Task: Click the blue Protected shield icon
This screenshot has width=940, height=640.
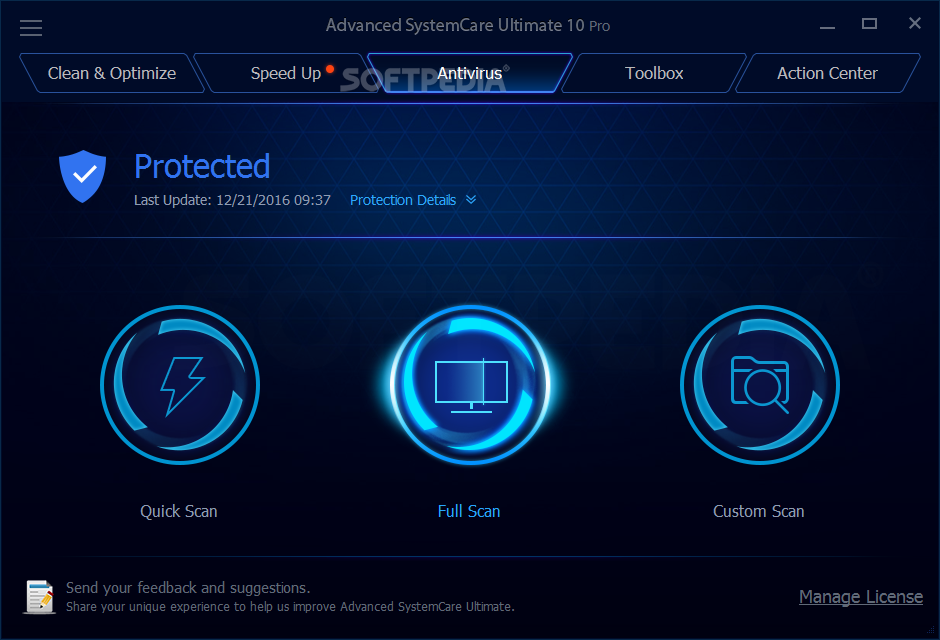Action: 83,176
